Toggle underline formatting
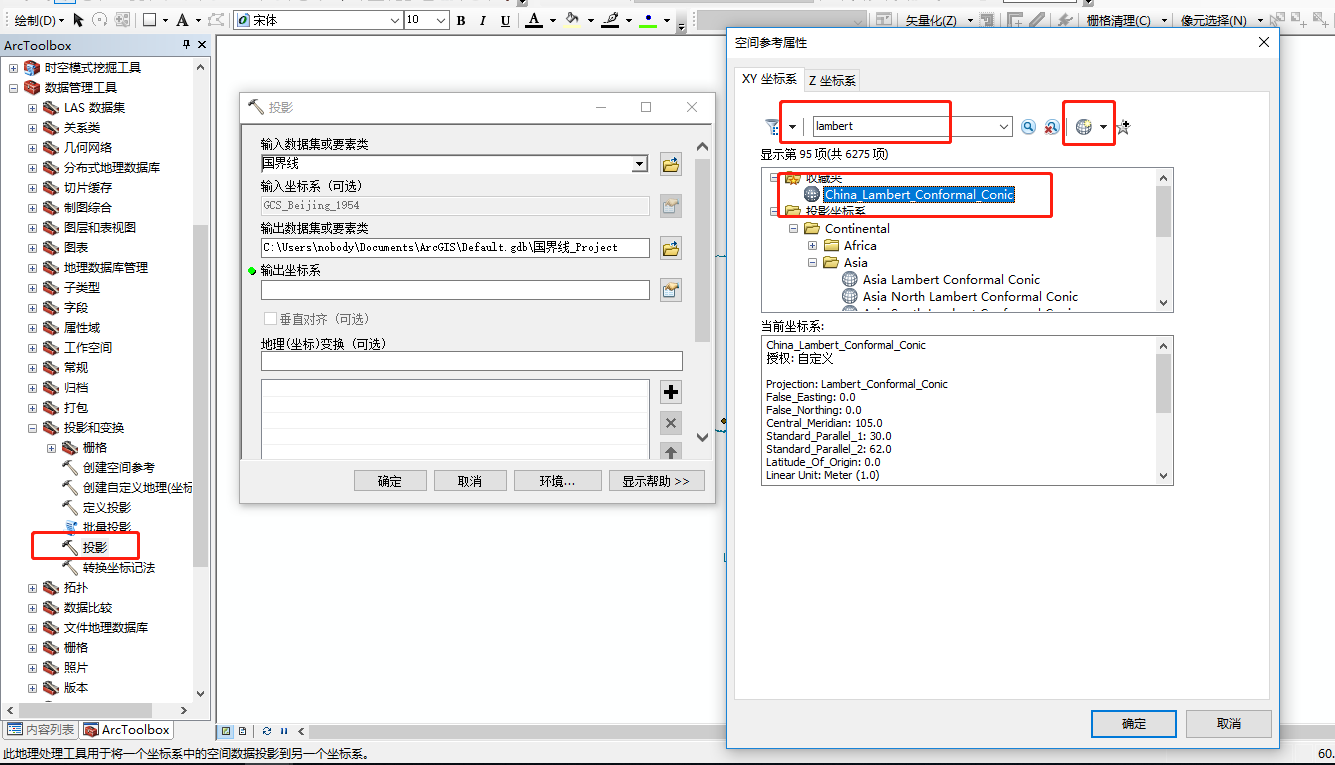The width and height of the screenshot is (1335, 765). tap(505, 21)
